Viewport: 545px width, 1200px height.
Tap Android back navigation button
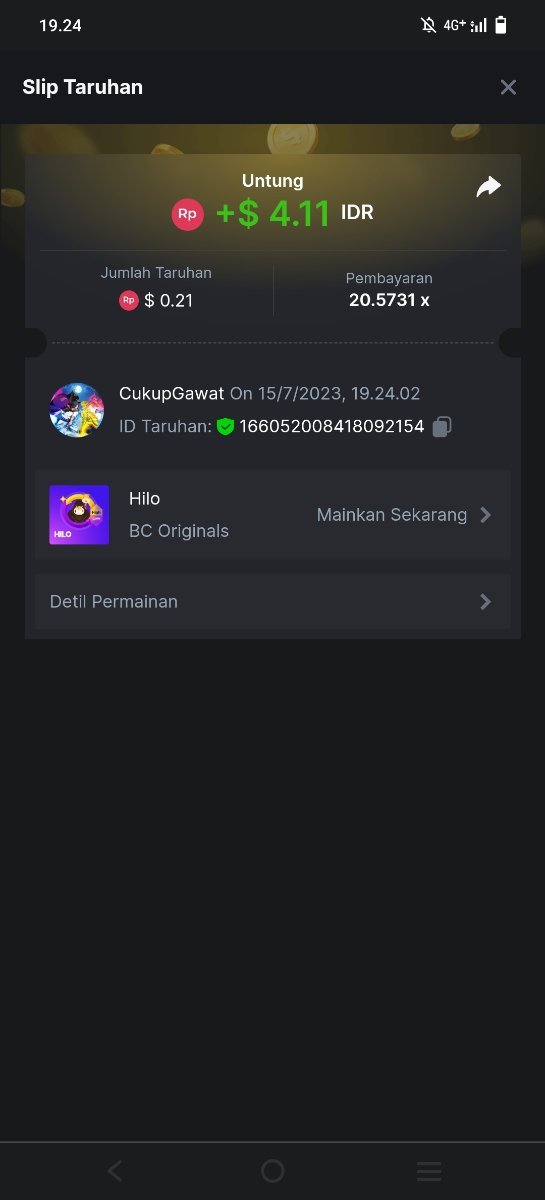click(x=115, y=1171)
